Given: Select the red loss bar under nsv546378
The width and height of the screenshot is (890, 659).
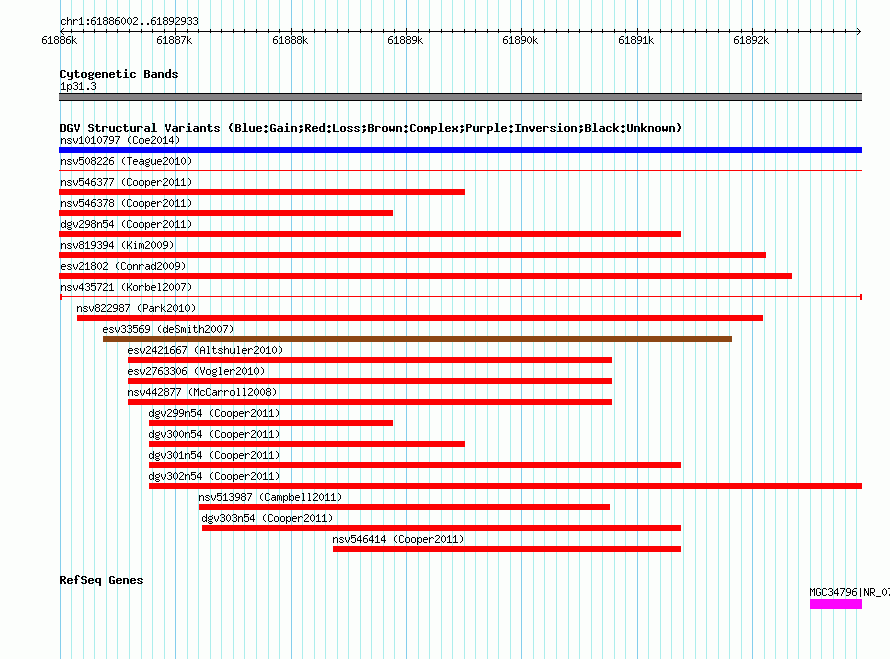Looking at the screenshot, I should (x=226, y=213).
